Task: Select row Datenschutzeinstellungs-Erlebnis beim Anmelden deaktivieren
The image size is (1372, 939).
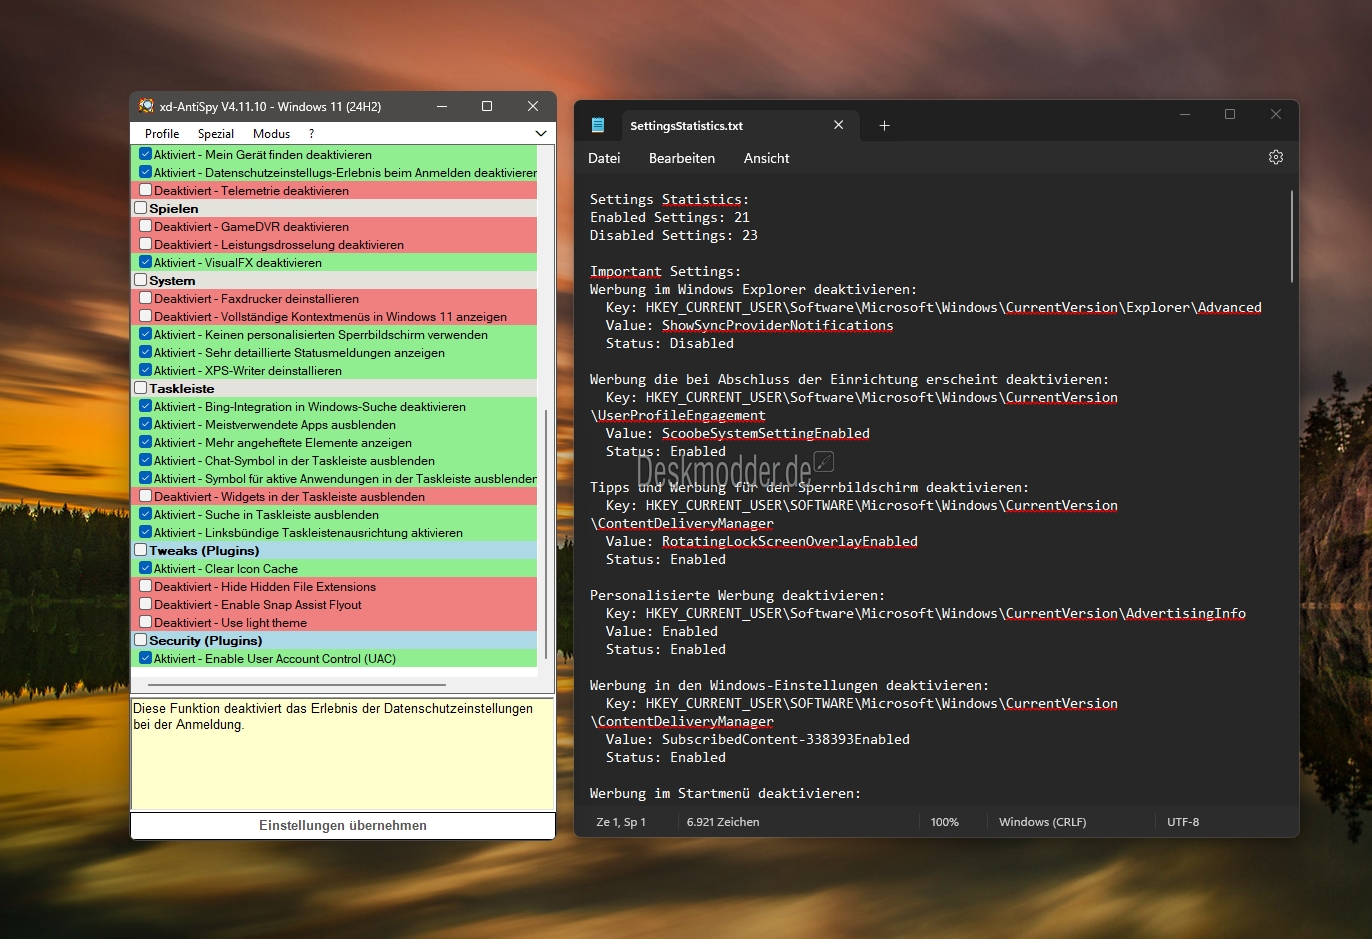Action: [x=335, y=172]
